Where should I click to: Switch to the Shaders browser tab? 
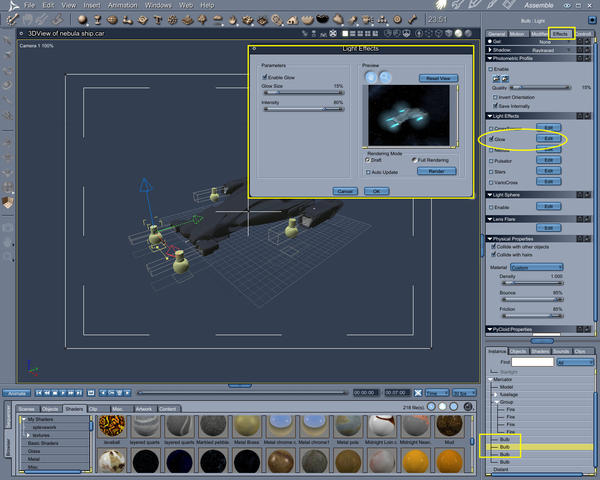[74, 409]
